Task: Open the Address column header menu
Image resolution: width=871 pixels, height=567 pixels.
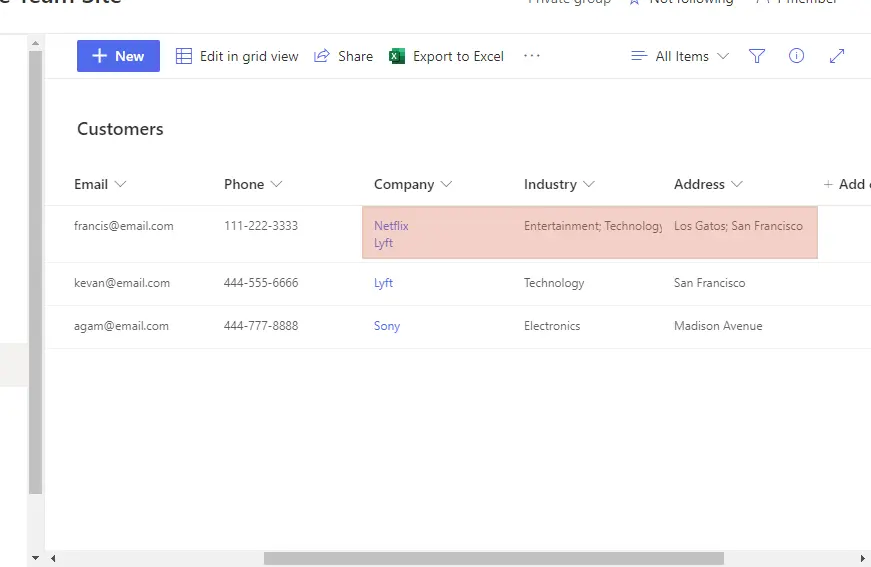Action: 708,184
